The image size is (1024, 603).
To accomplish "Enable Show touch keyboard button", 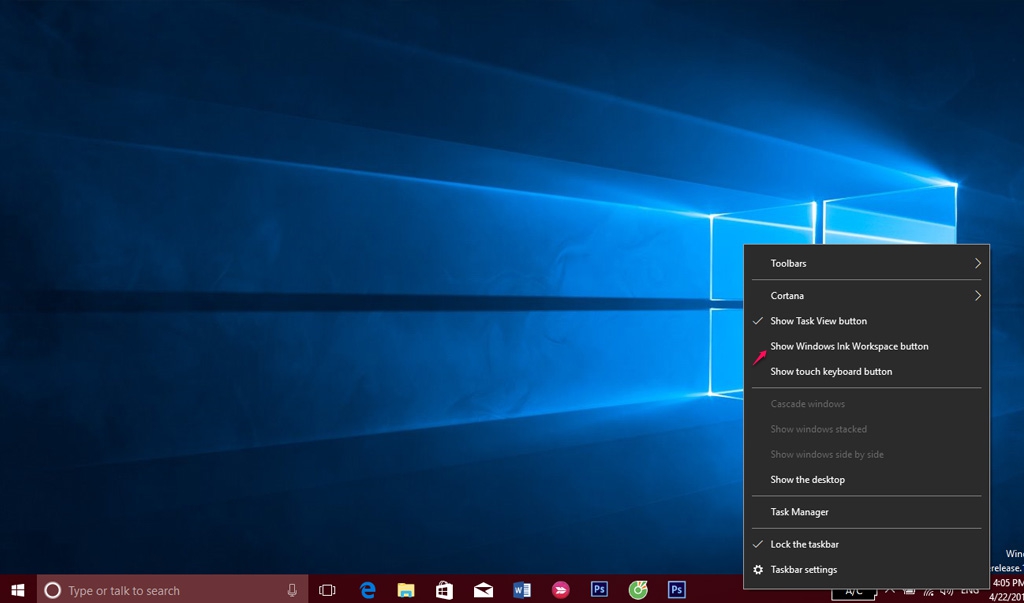I will click(831, 371).
